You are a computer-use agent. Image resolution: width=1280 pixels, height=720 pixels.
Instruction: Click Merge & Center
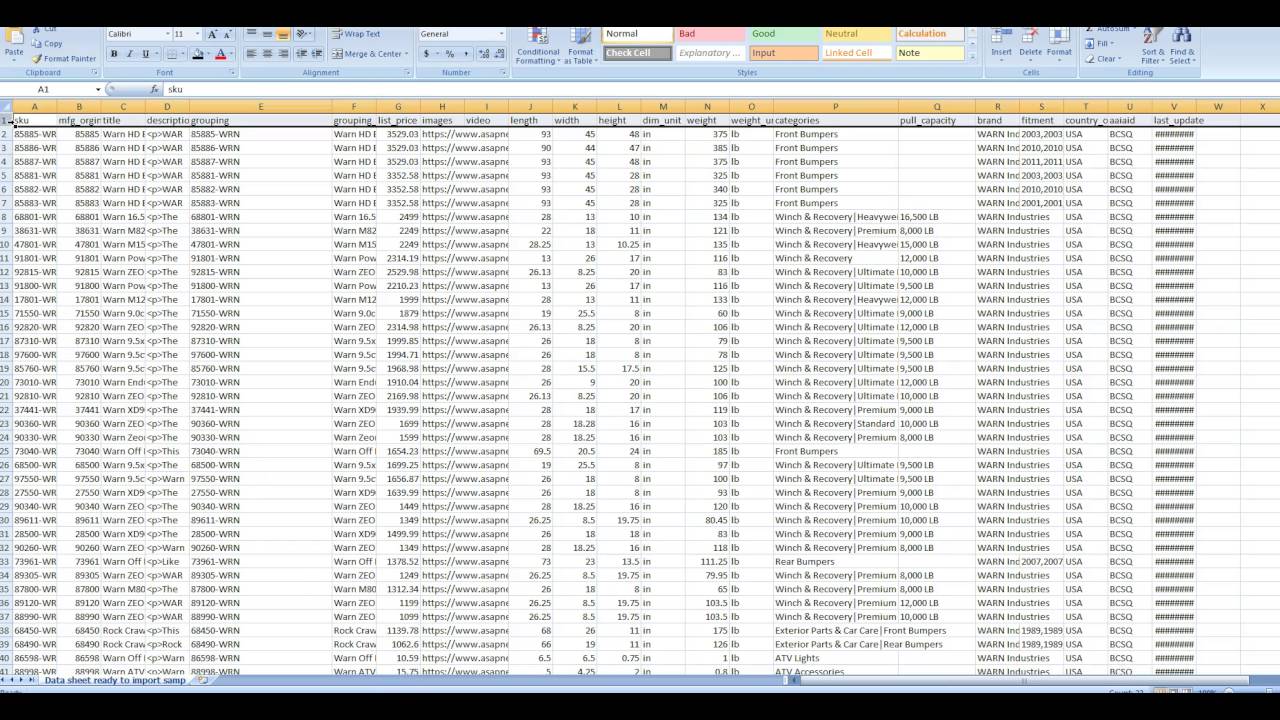(368, 54)
